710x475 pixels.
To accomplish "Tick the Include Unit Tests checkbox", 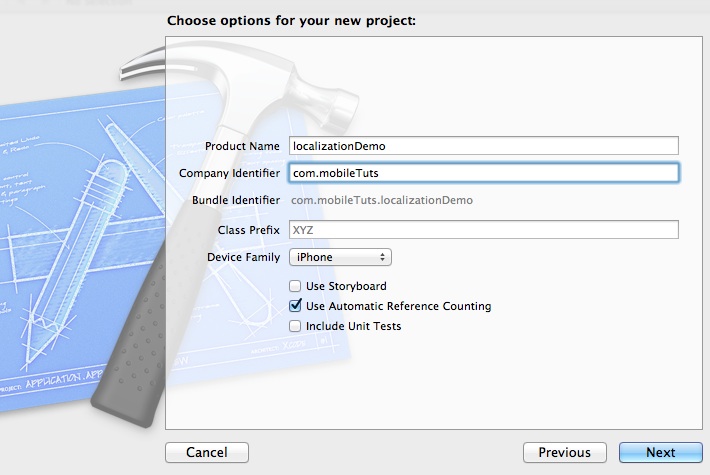I will [x=295, y=326].
